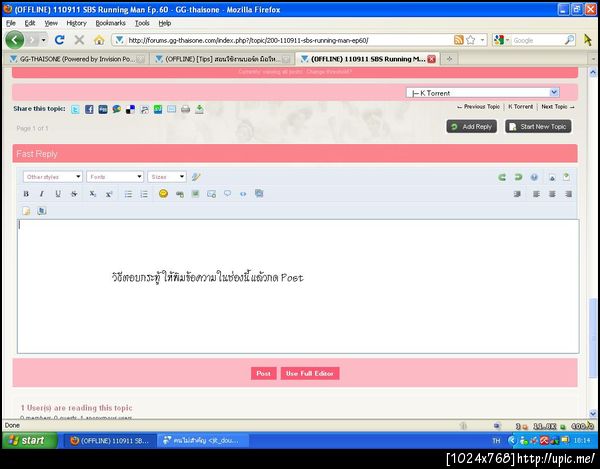
Task: Undo with the green back arrow
Action: 502,177
